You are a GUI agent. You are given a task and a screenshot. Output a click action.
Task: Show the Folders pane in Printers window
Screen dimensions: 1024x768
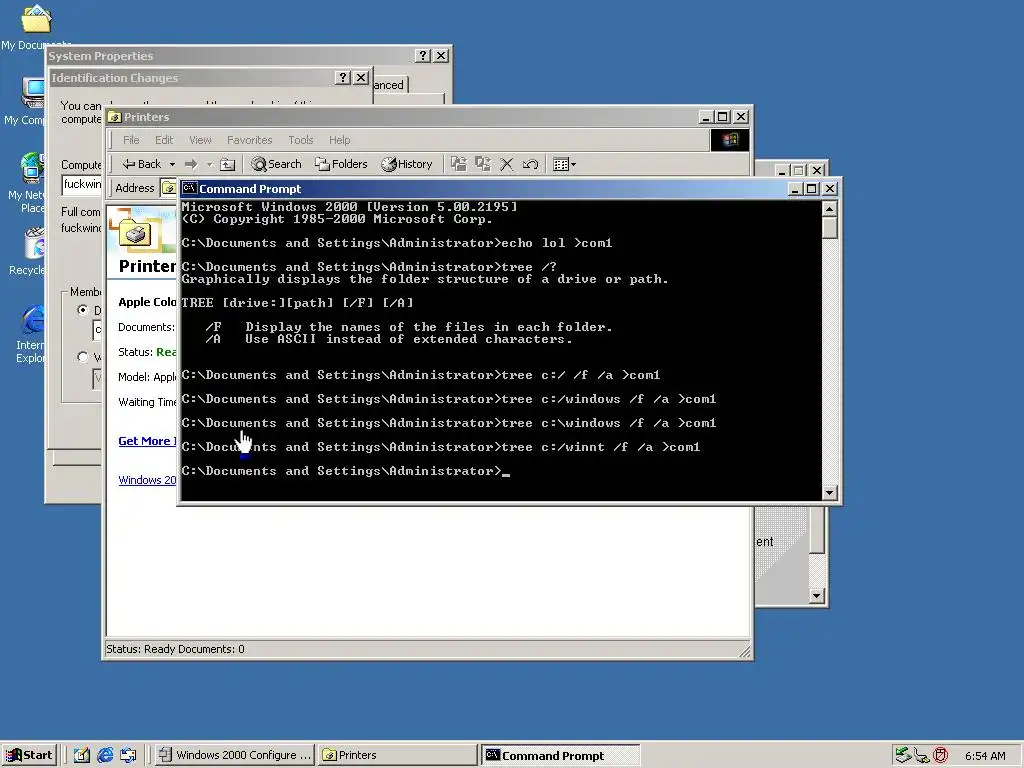[x=341, y=164]
